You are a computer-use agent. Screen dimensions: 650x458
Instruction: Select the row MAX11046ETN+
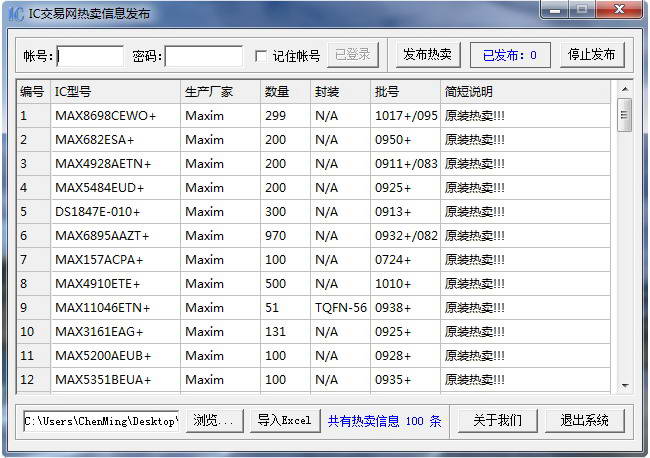coord(314,308)
